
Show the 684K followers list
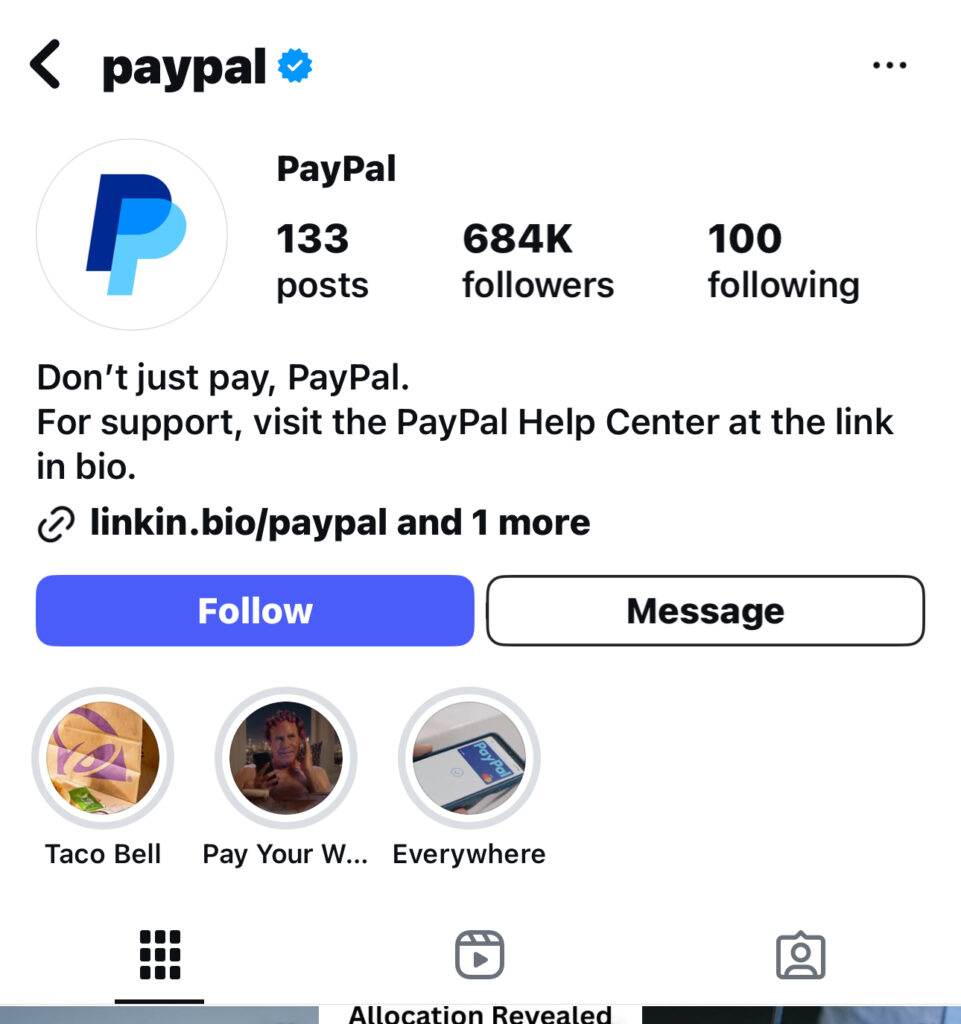tap(538, 261)
